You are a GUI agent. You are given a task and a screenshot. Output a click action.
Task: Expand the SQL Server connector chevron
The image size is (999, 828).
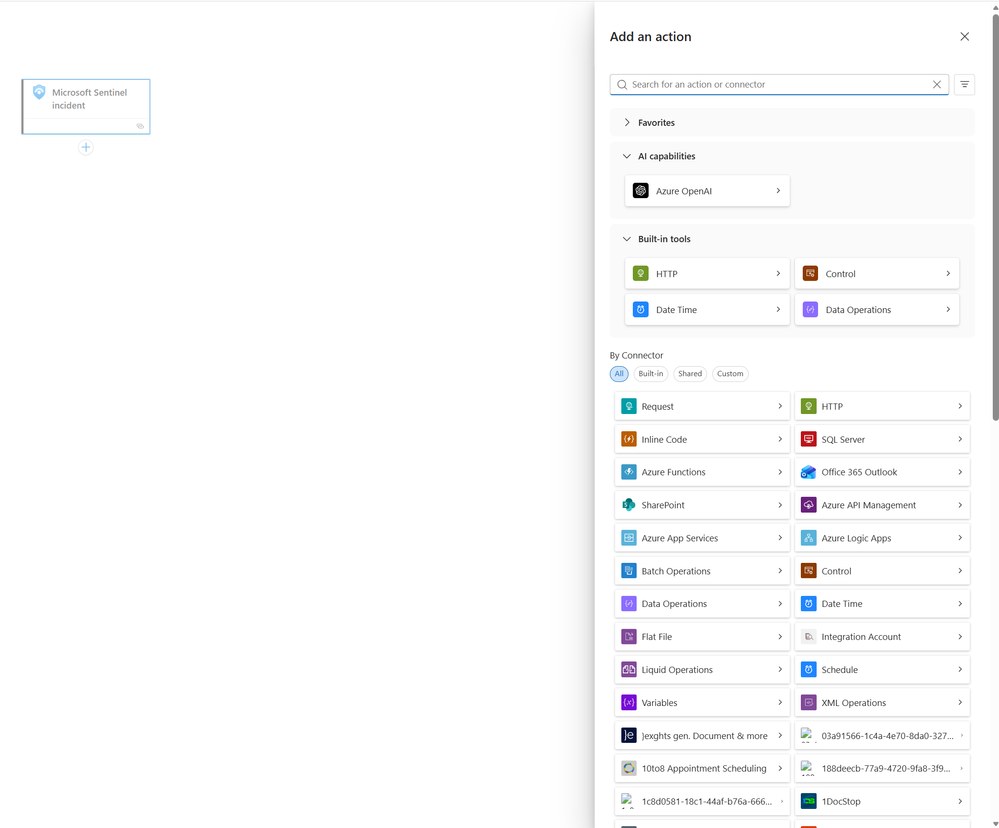point(960,439)
